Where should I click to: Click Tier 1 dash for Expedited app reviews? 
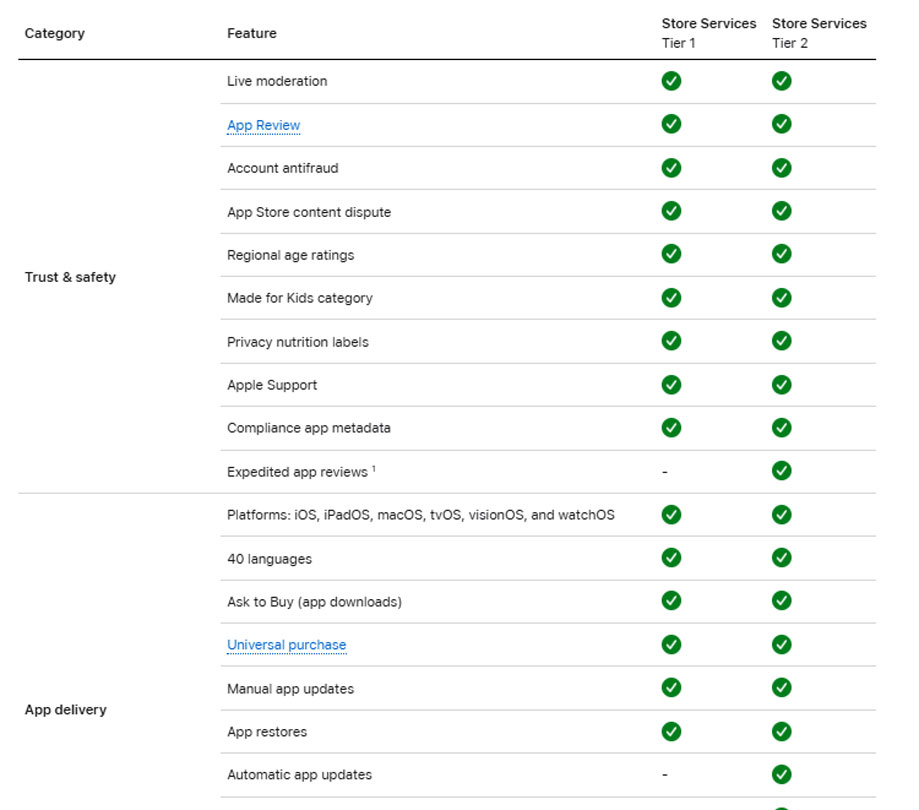pos(665,472)
